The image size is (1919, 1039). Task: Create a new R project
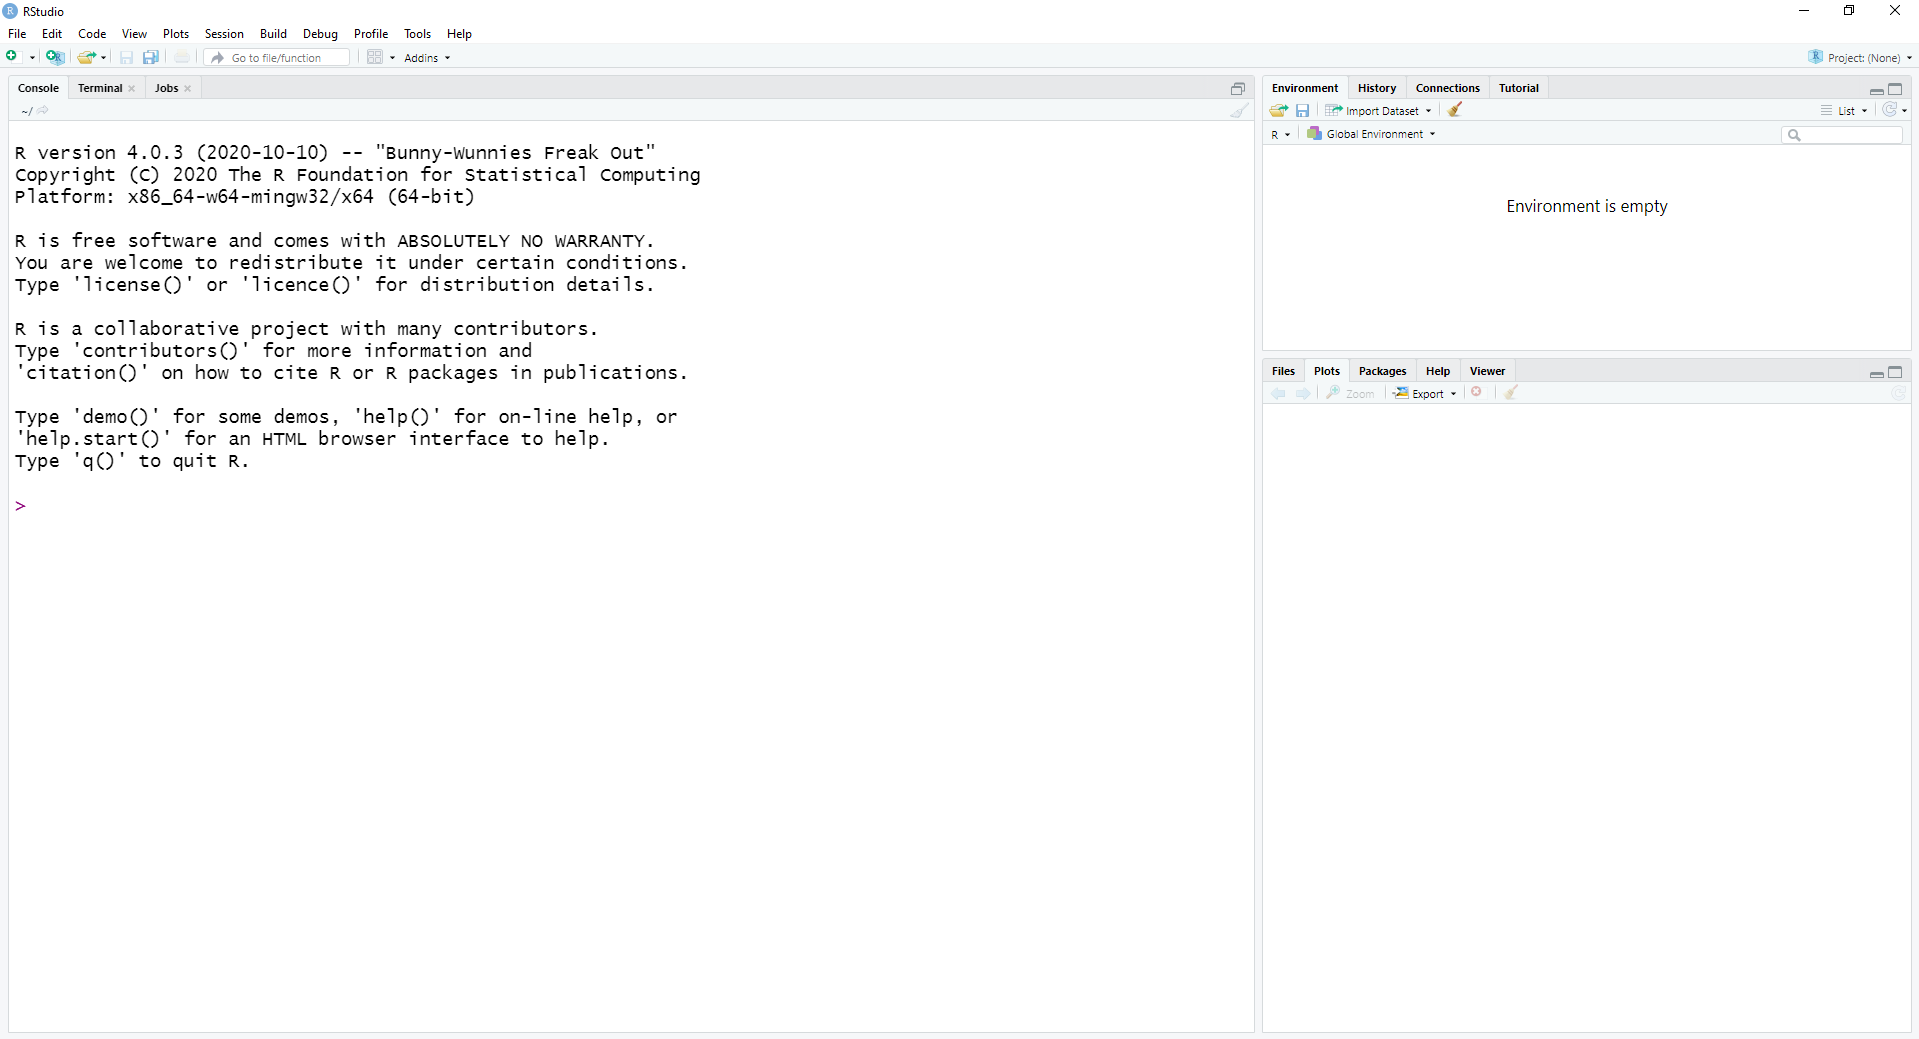(55, 57)
